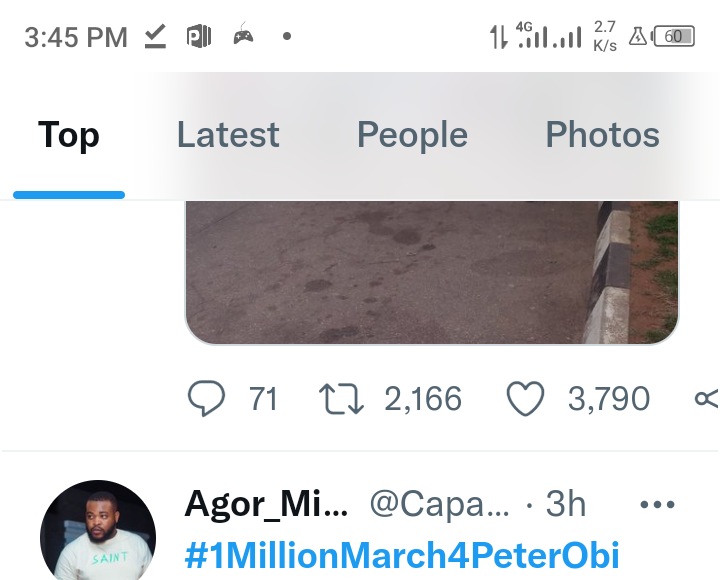Tap the 3,790 likes count
Image resolution: width=720 pixels, height=580 pixels.
609,399
